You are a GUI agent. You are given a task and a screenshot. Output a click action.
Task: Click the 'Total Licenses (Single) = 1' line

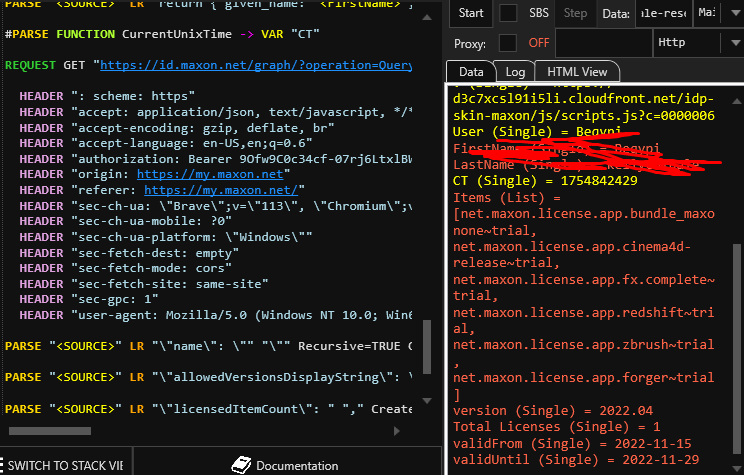(x=557, y=427)
